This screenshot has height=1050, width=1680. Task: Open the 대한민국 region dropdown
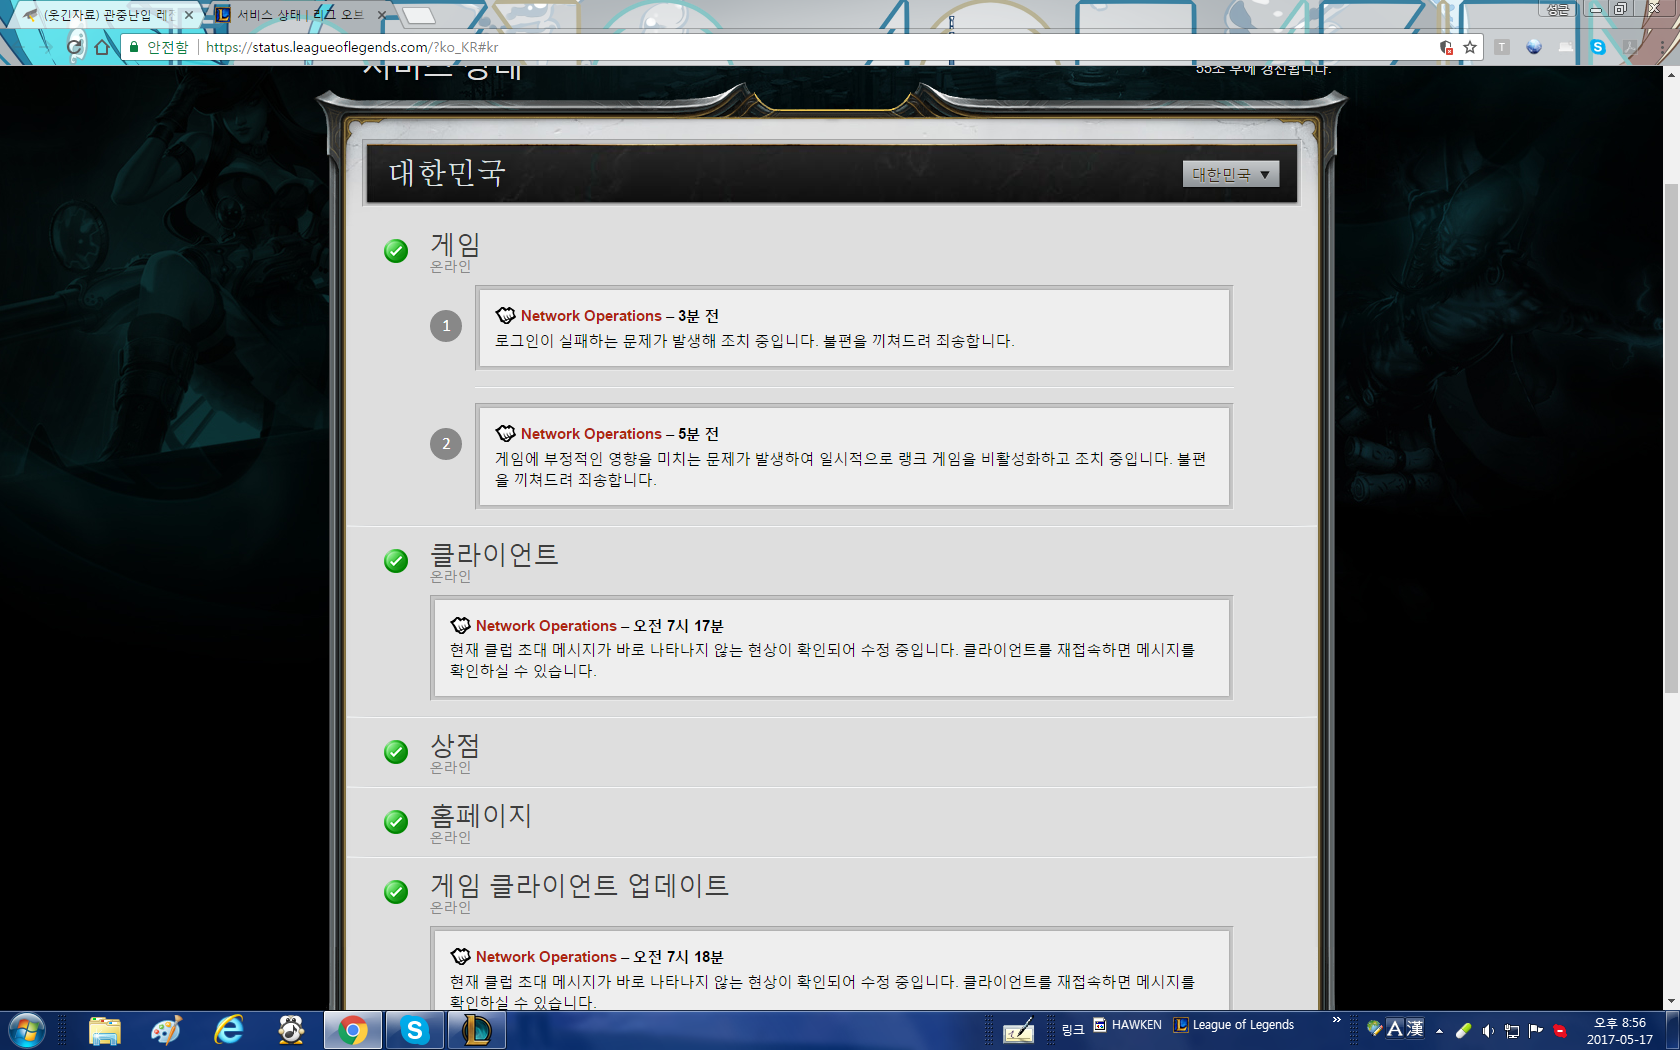coord(1230,174)
